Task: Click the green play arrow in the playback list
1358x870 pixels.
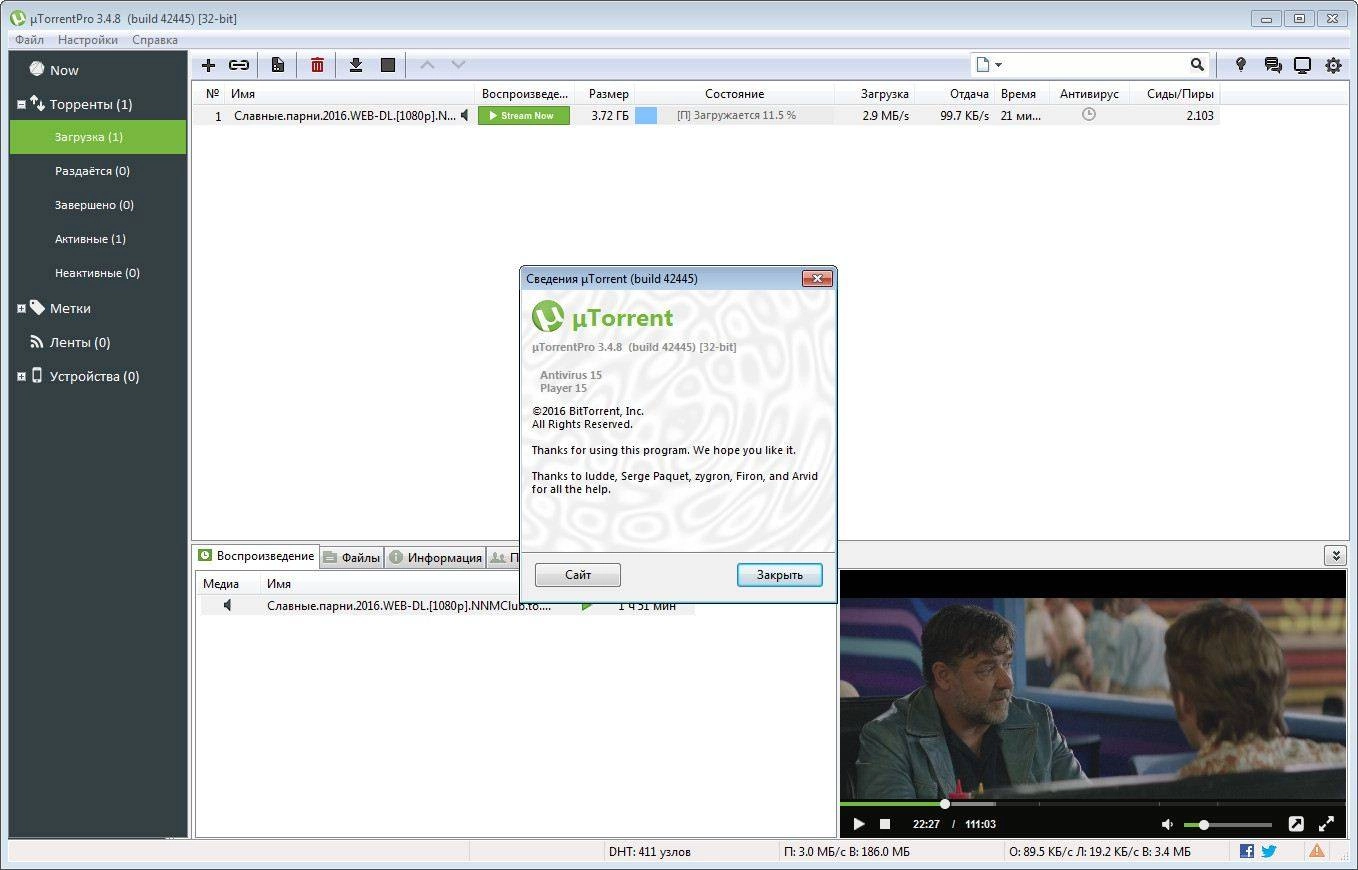Action: point(587,605)
